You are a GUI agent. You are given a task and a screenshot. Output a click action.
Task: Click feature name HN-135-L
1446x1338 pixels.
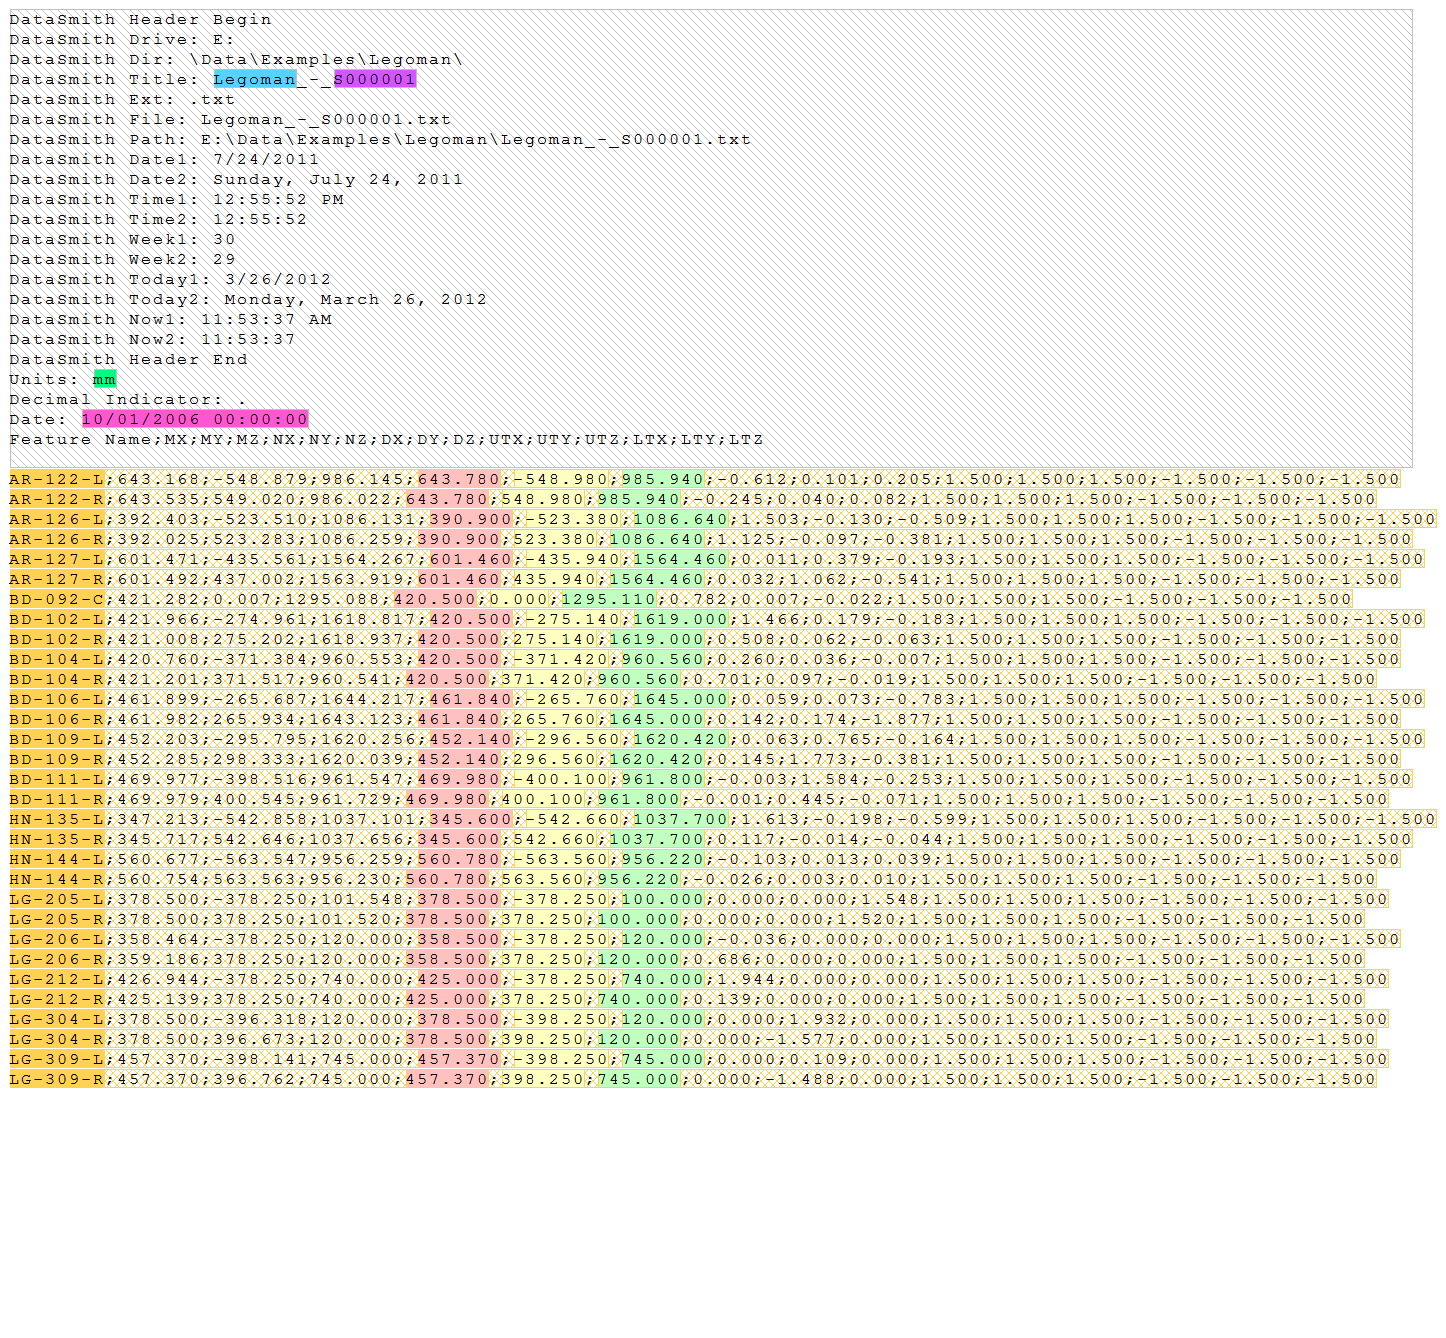coord(57,819)
